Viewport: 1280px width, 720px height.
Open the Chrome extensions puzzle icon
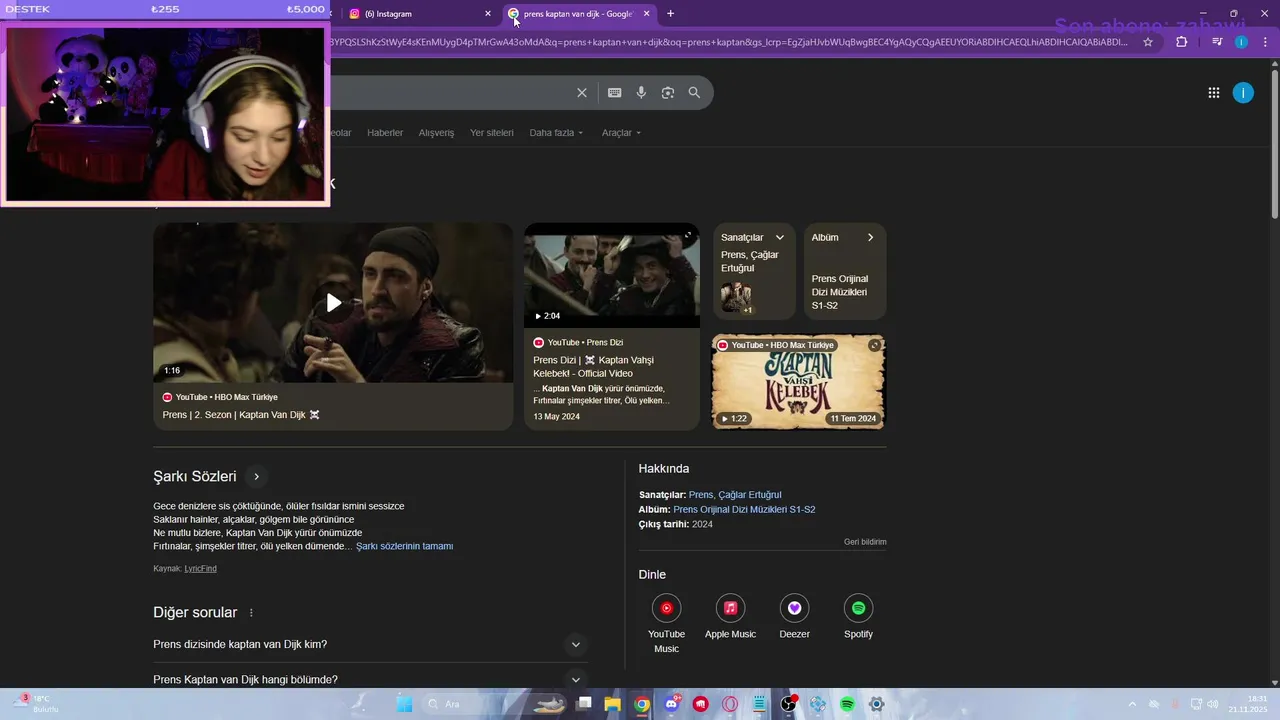(x=1181, y=42)
